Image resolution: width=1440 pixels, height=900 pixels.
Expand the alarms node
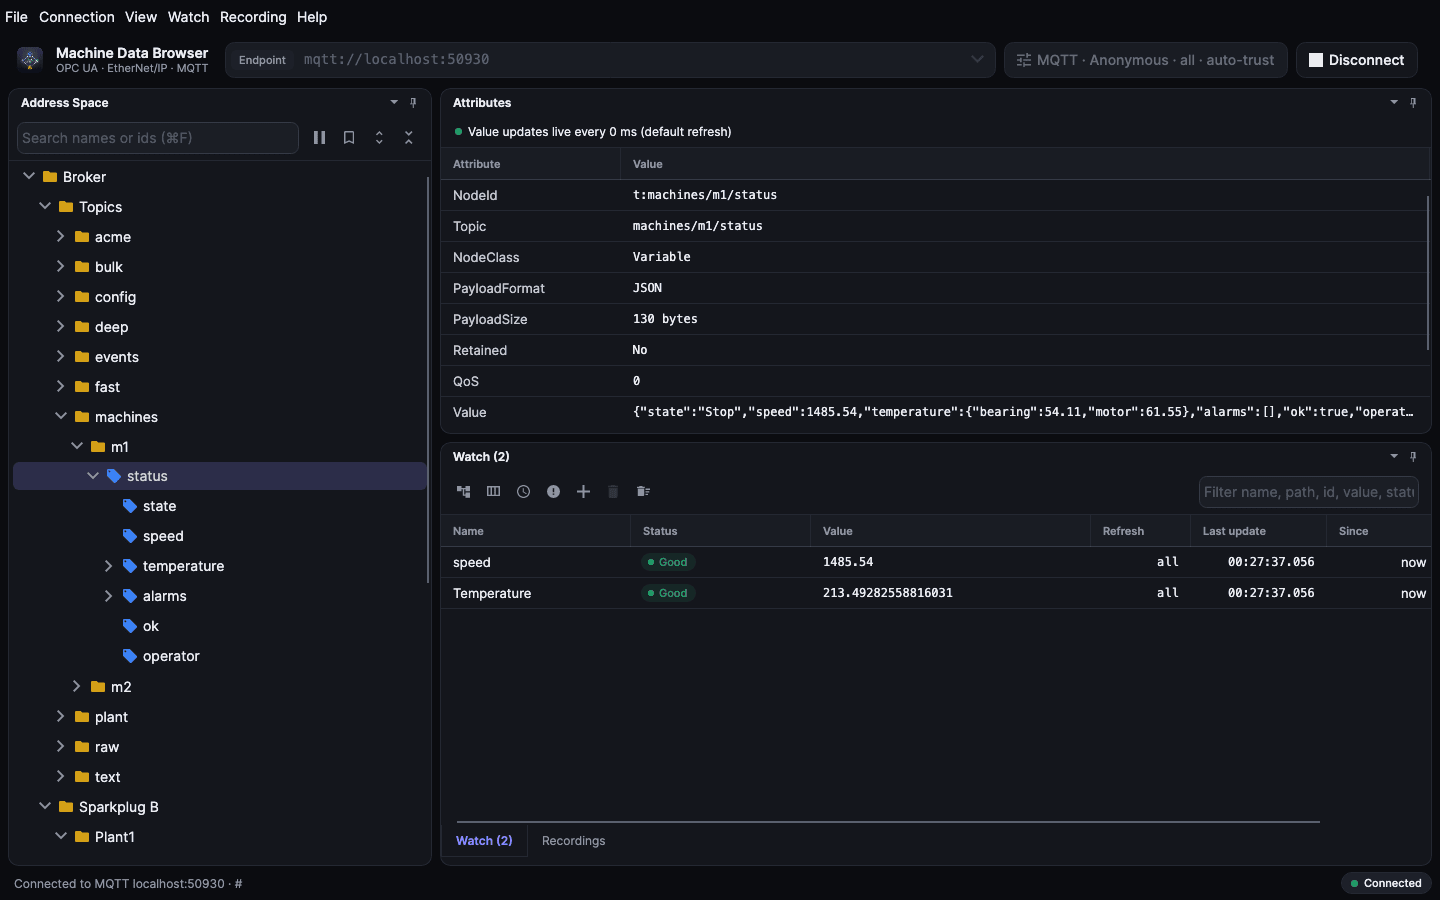109,596
